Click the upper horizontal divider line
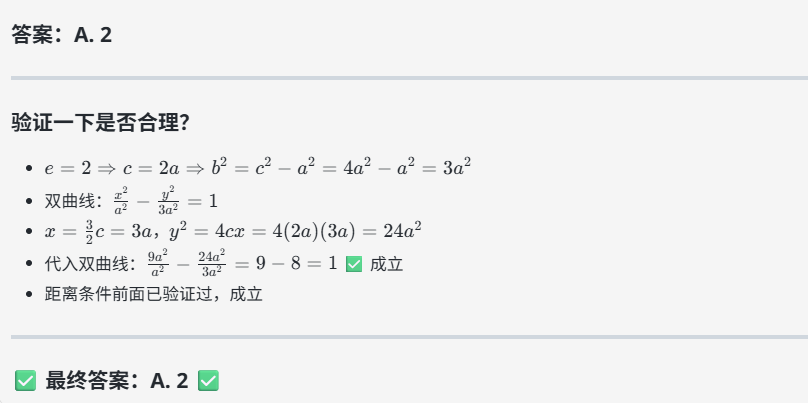 point(409,78)
